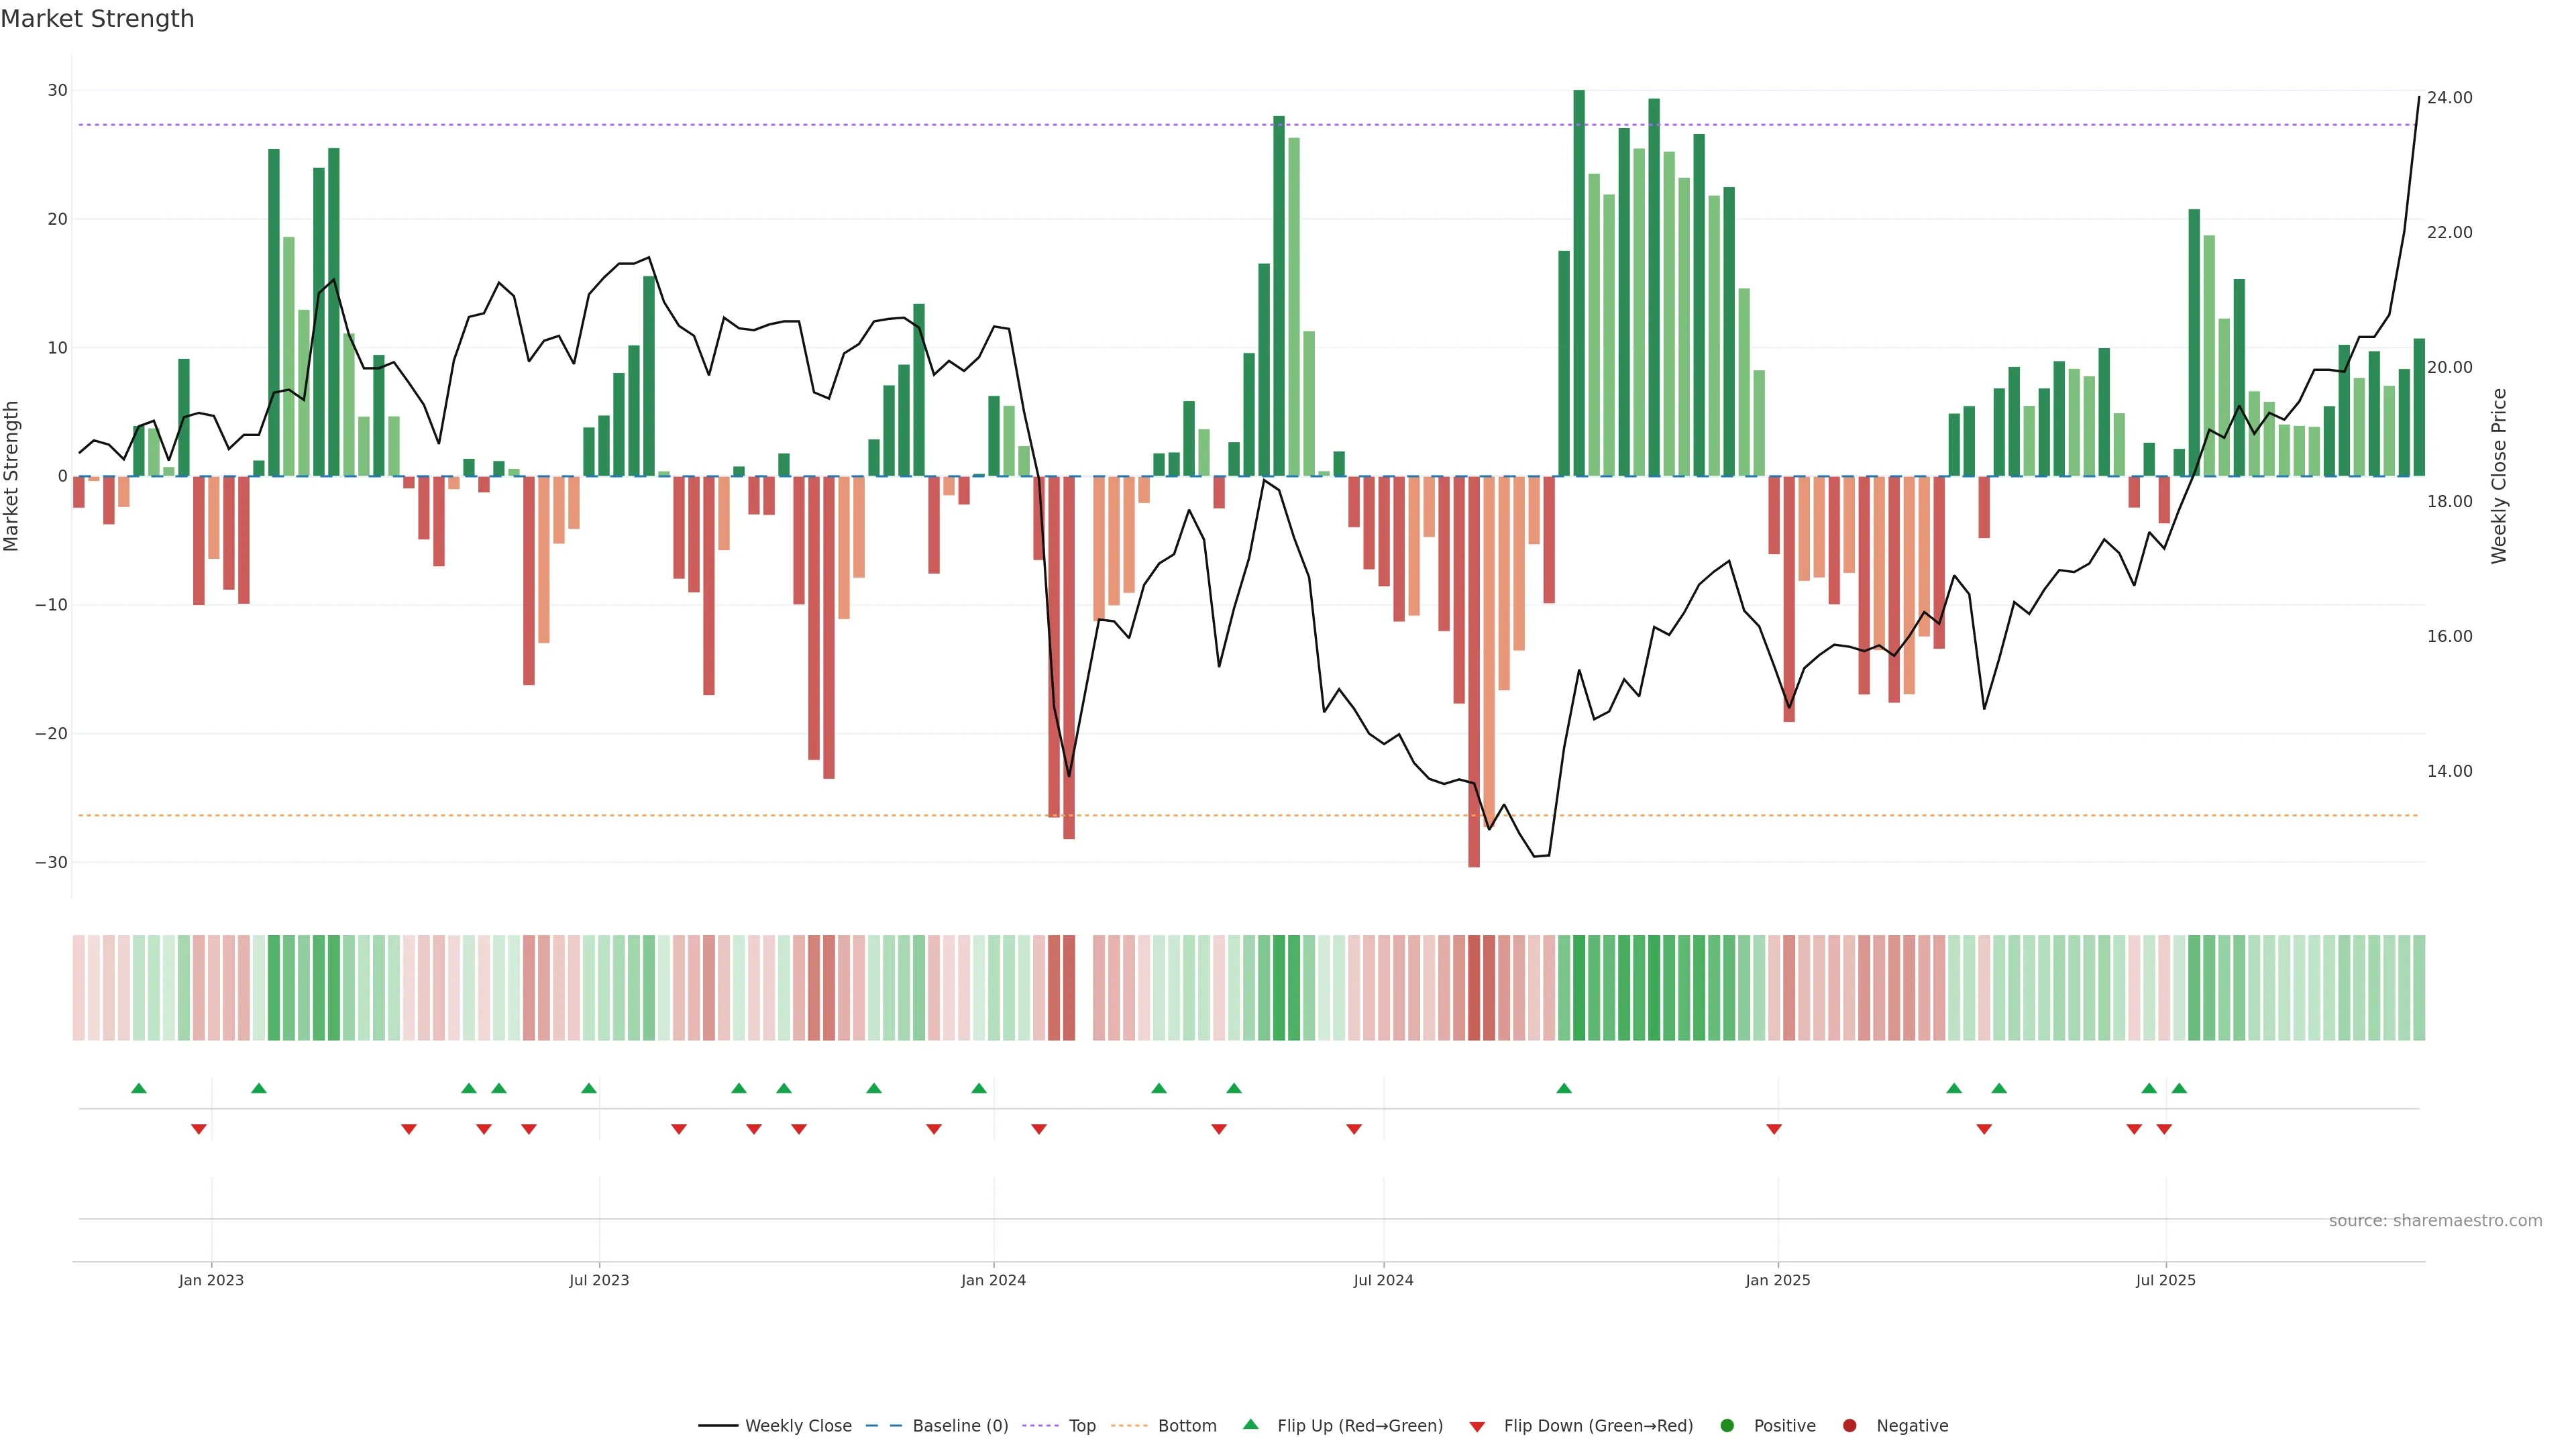
Task: Click the Negative dark red circle legend icon
Action: [x=1849, y=1426]
